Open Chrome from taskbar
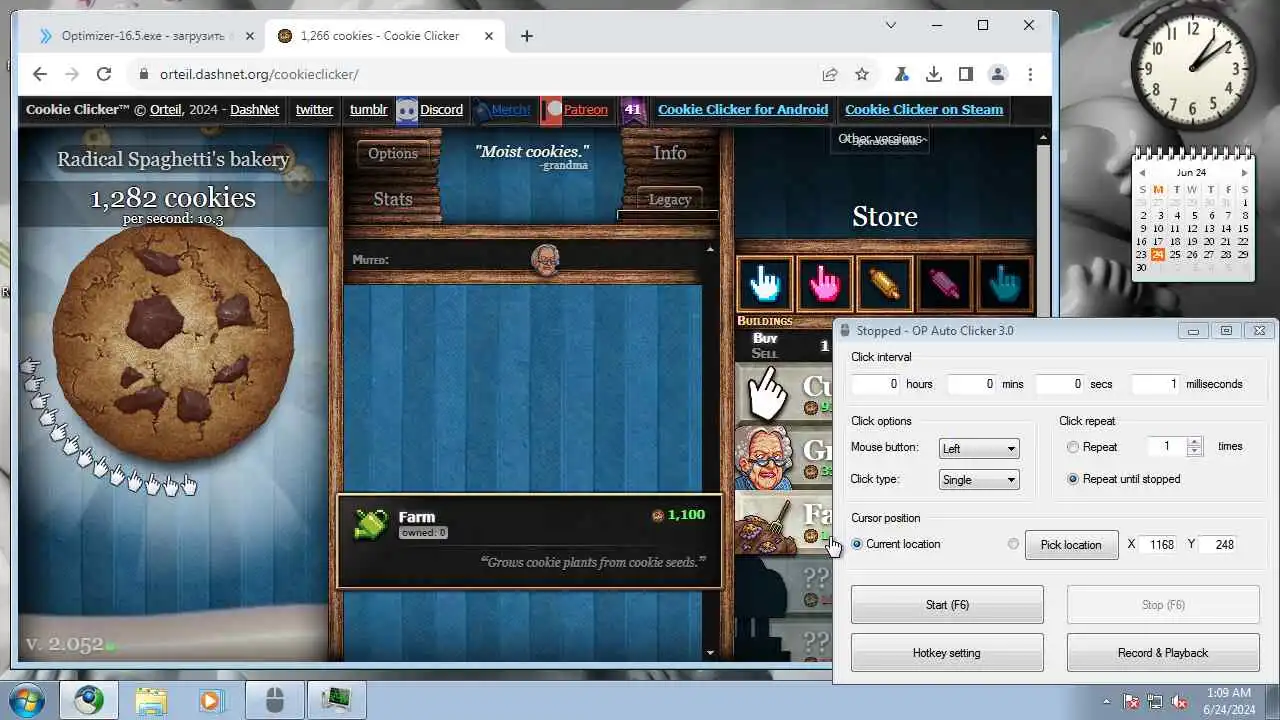Image resolution: width=1280 pixels, height=720 pixels. [88, 700]
